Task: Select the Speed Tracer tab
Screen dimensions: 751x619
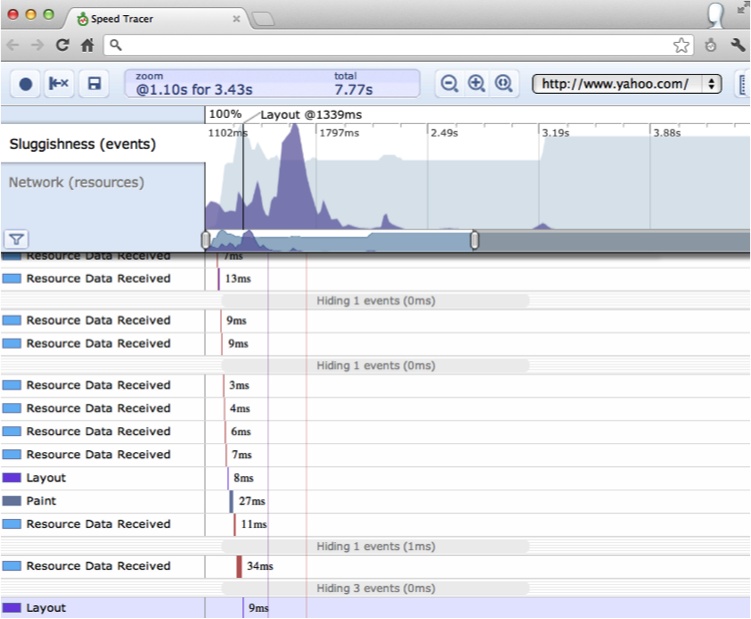Action: tap(156, 19)
